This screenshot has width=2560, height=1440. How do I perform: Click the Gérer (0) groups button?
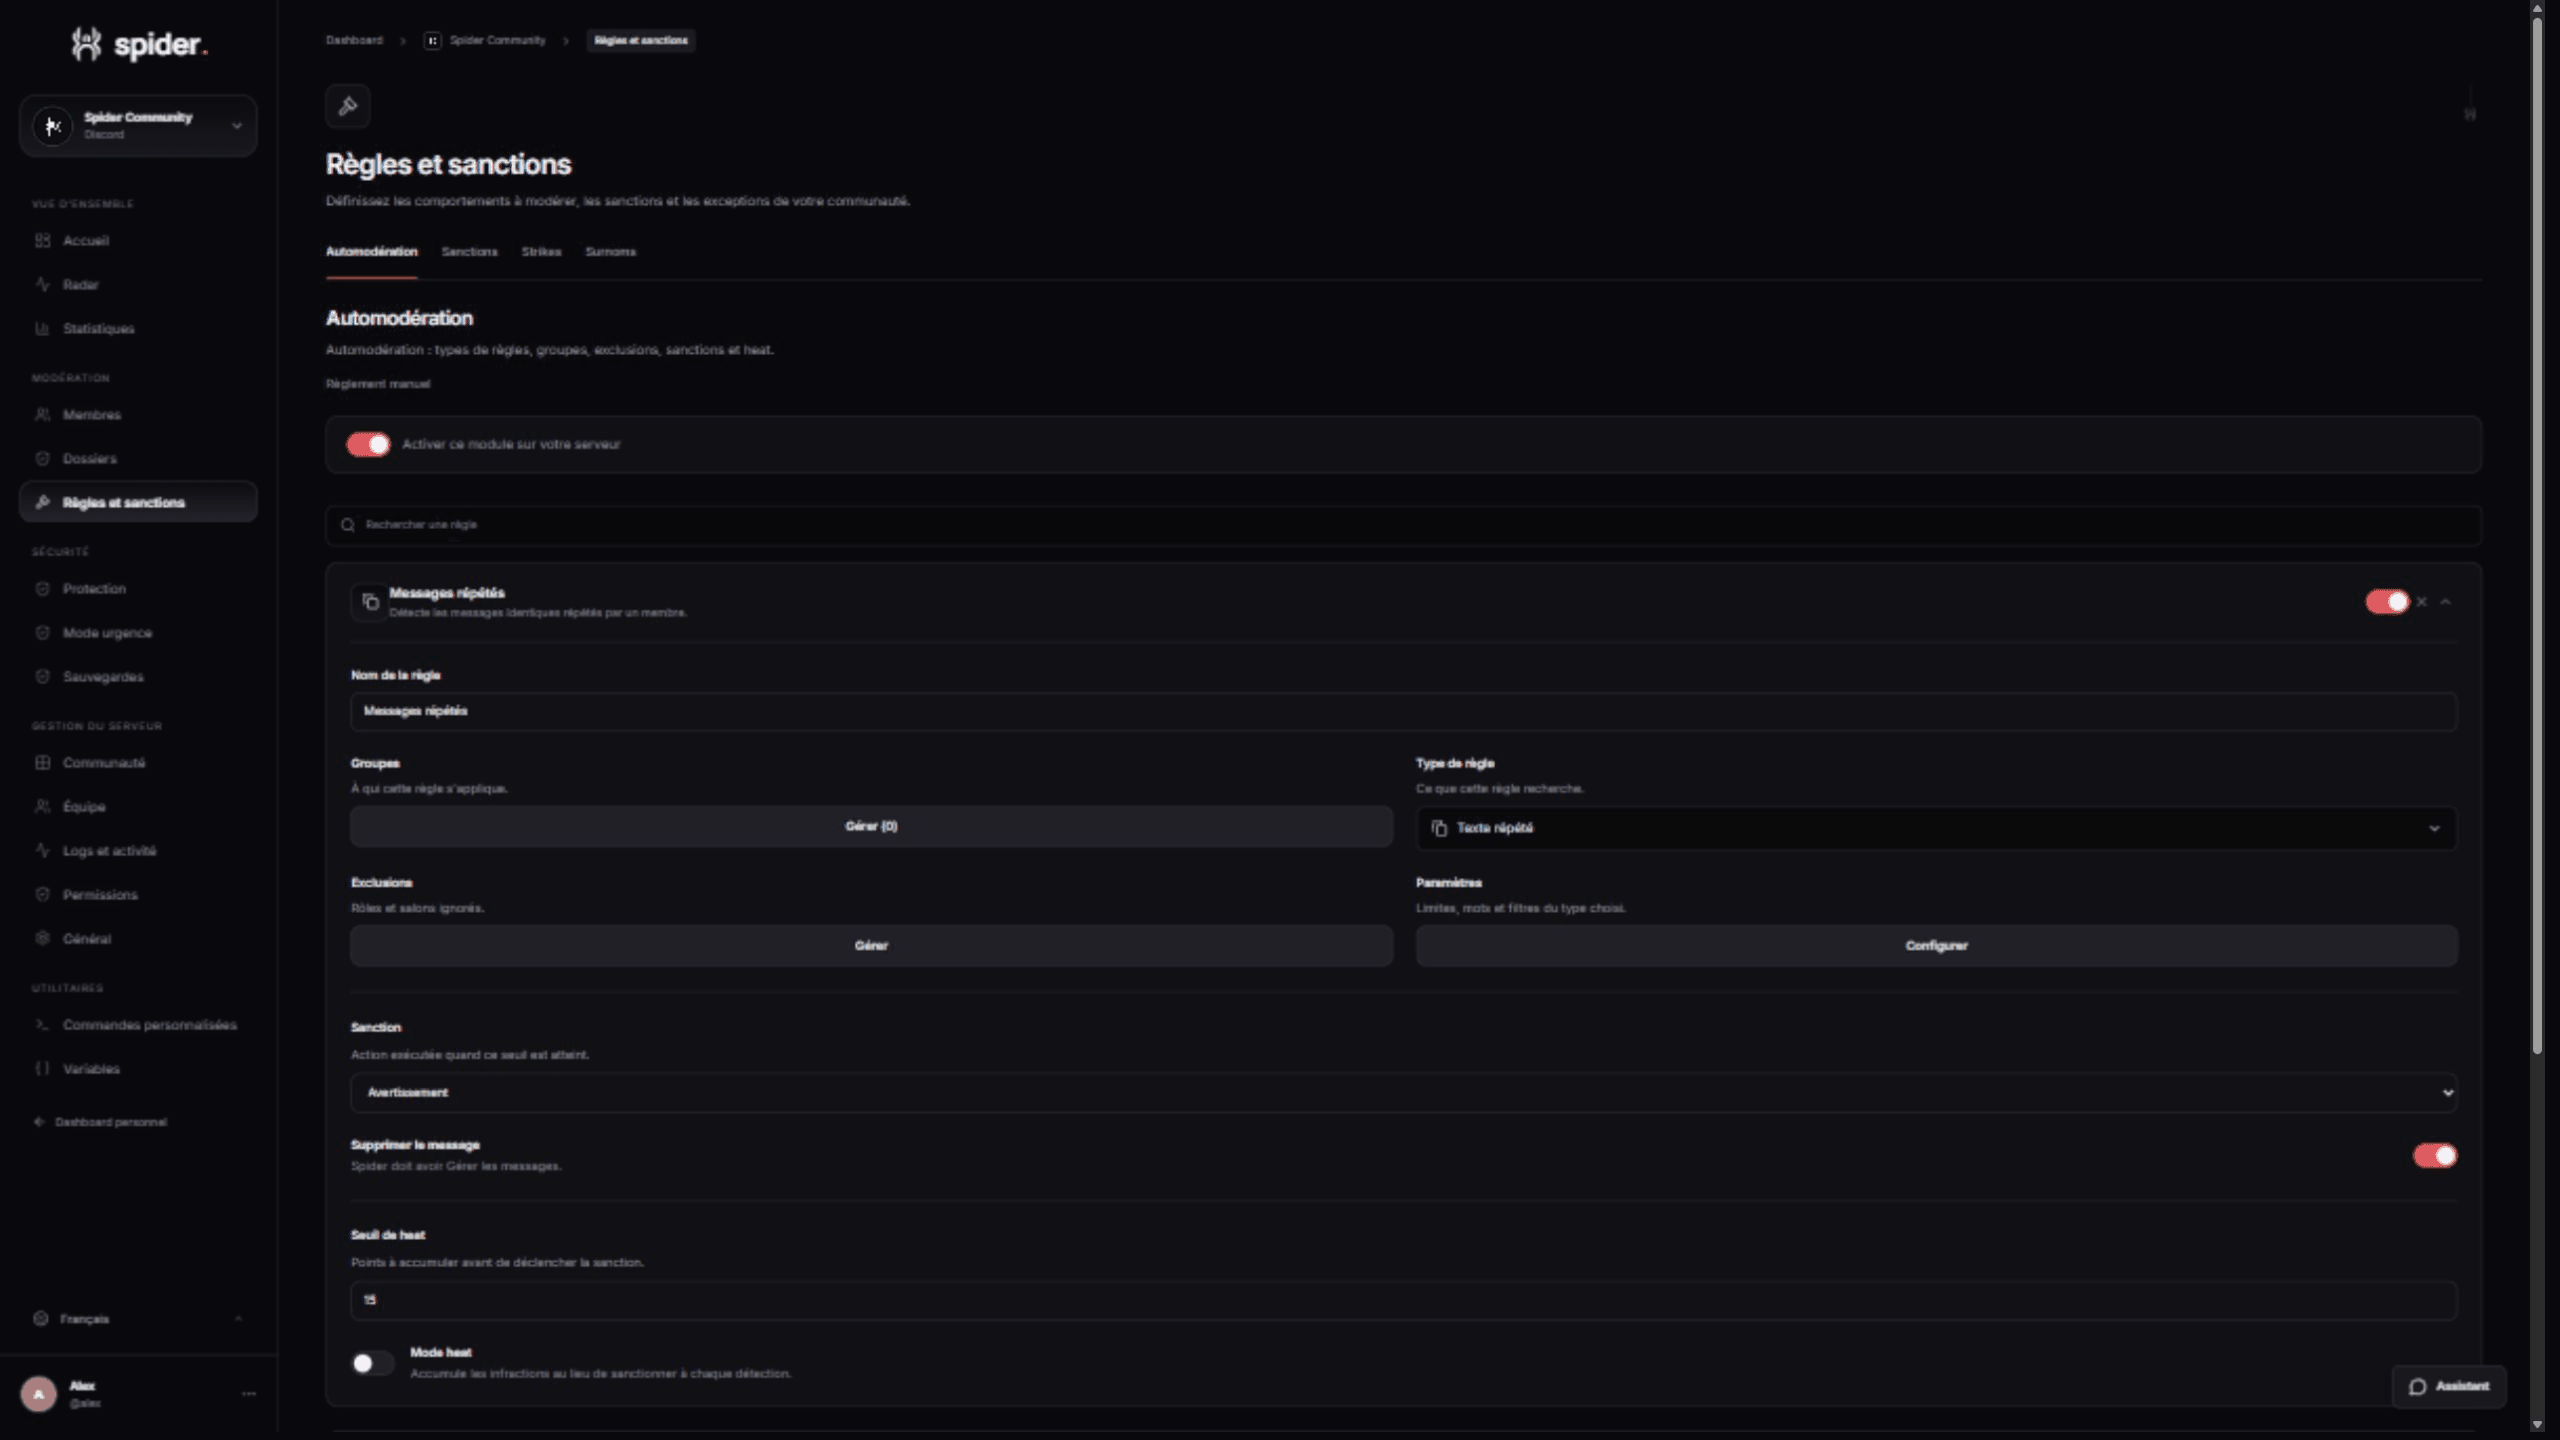[x=871, y=826]
